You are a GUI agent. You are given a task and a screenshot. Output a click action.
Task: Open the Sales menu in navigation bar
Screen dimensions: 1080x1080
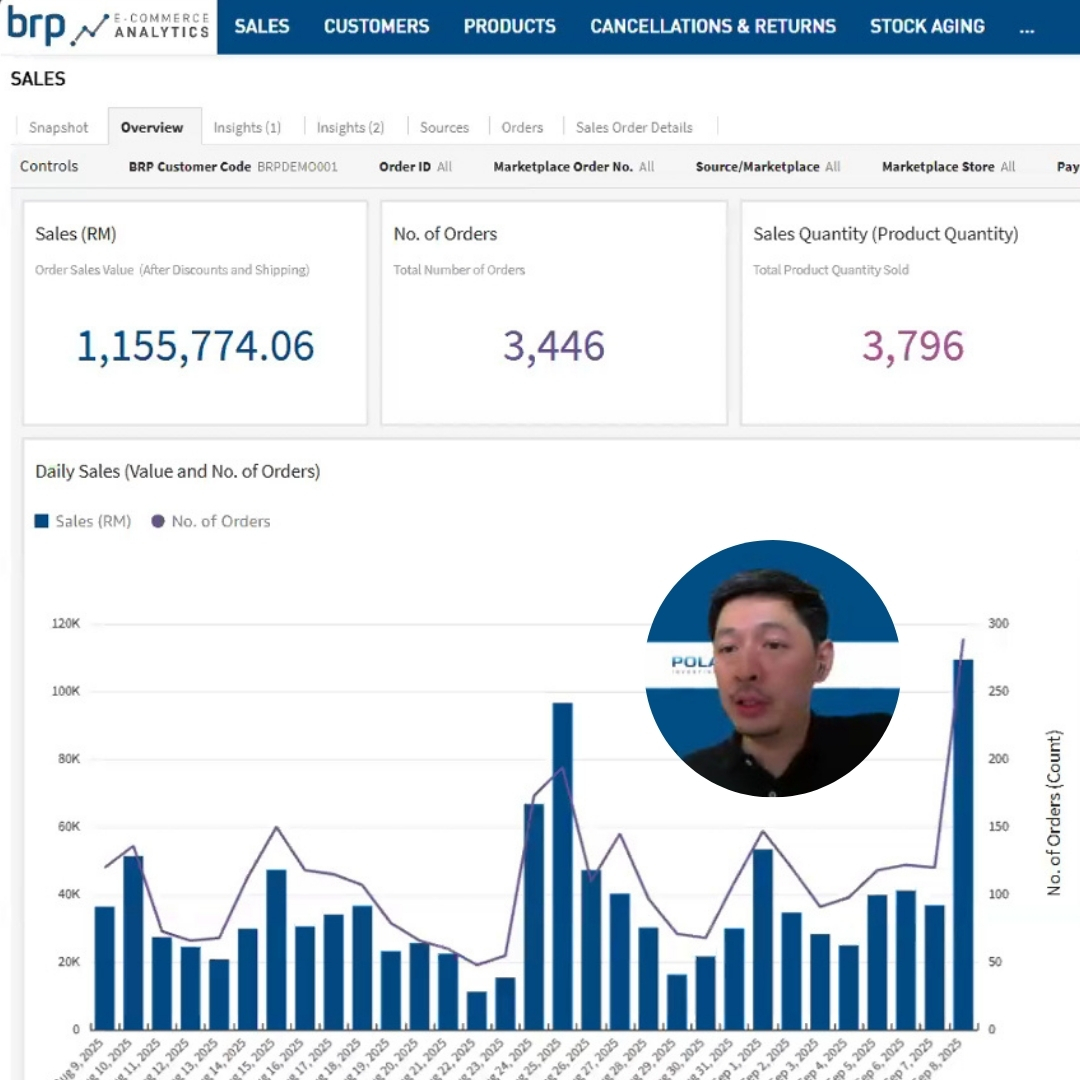point(262,27)
